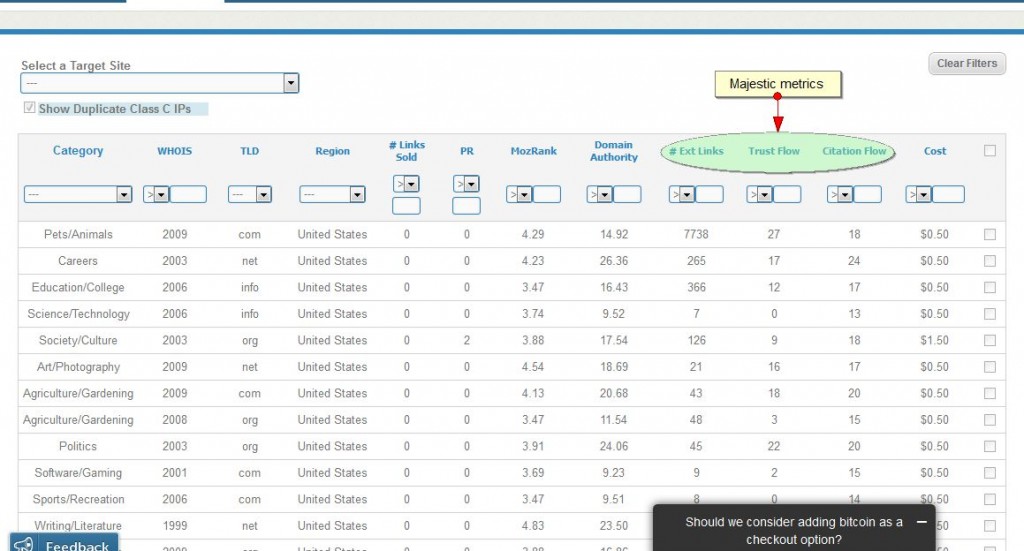Click the $1.50 cost value

935,341
